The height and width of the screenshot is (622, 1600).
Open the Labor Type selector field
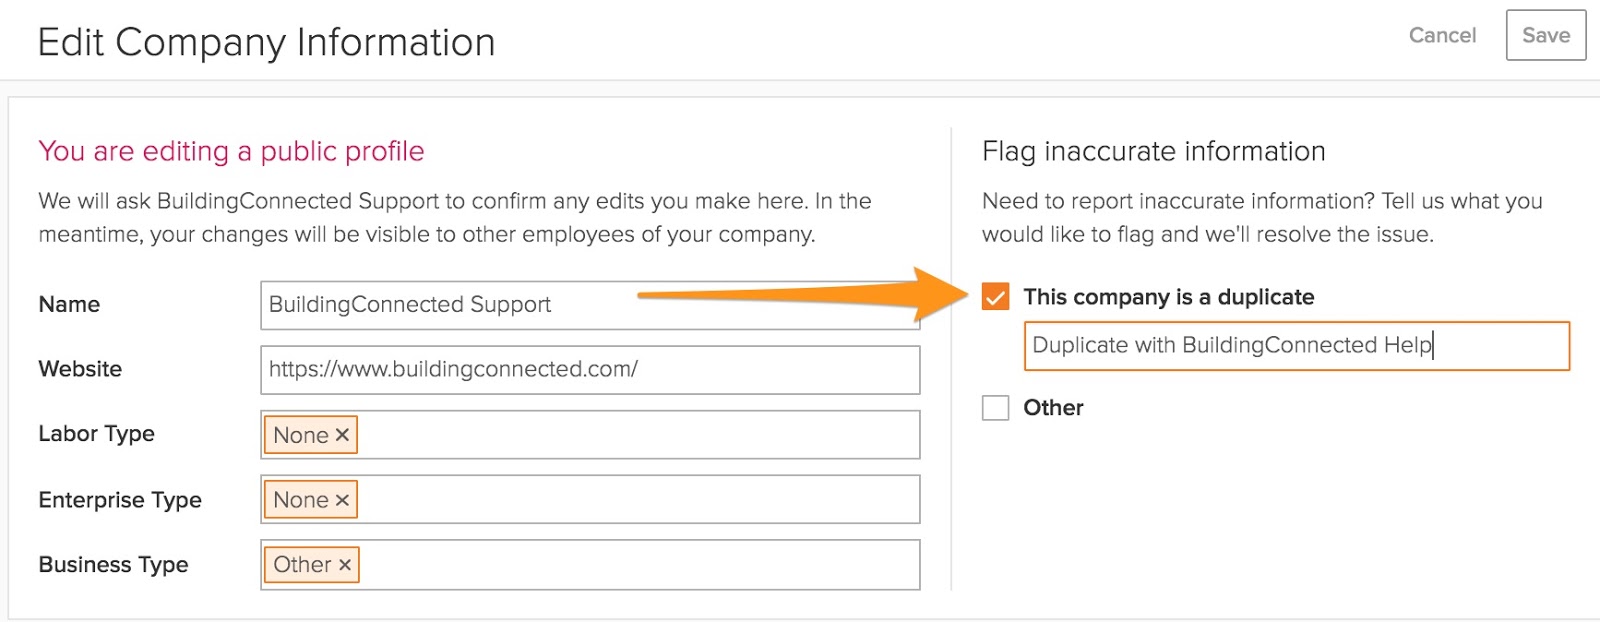640,435
